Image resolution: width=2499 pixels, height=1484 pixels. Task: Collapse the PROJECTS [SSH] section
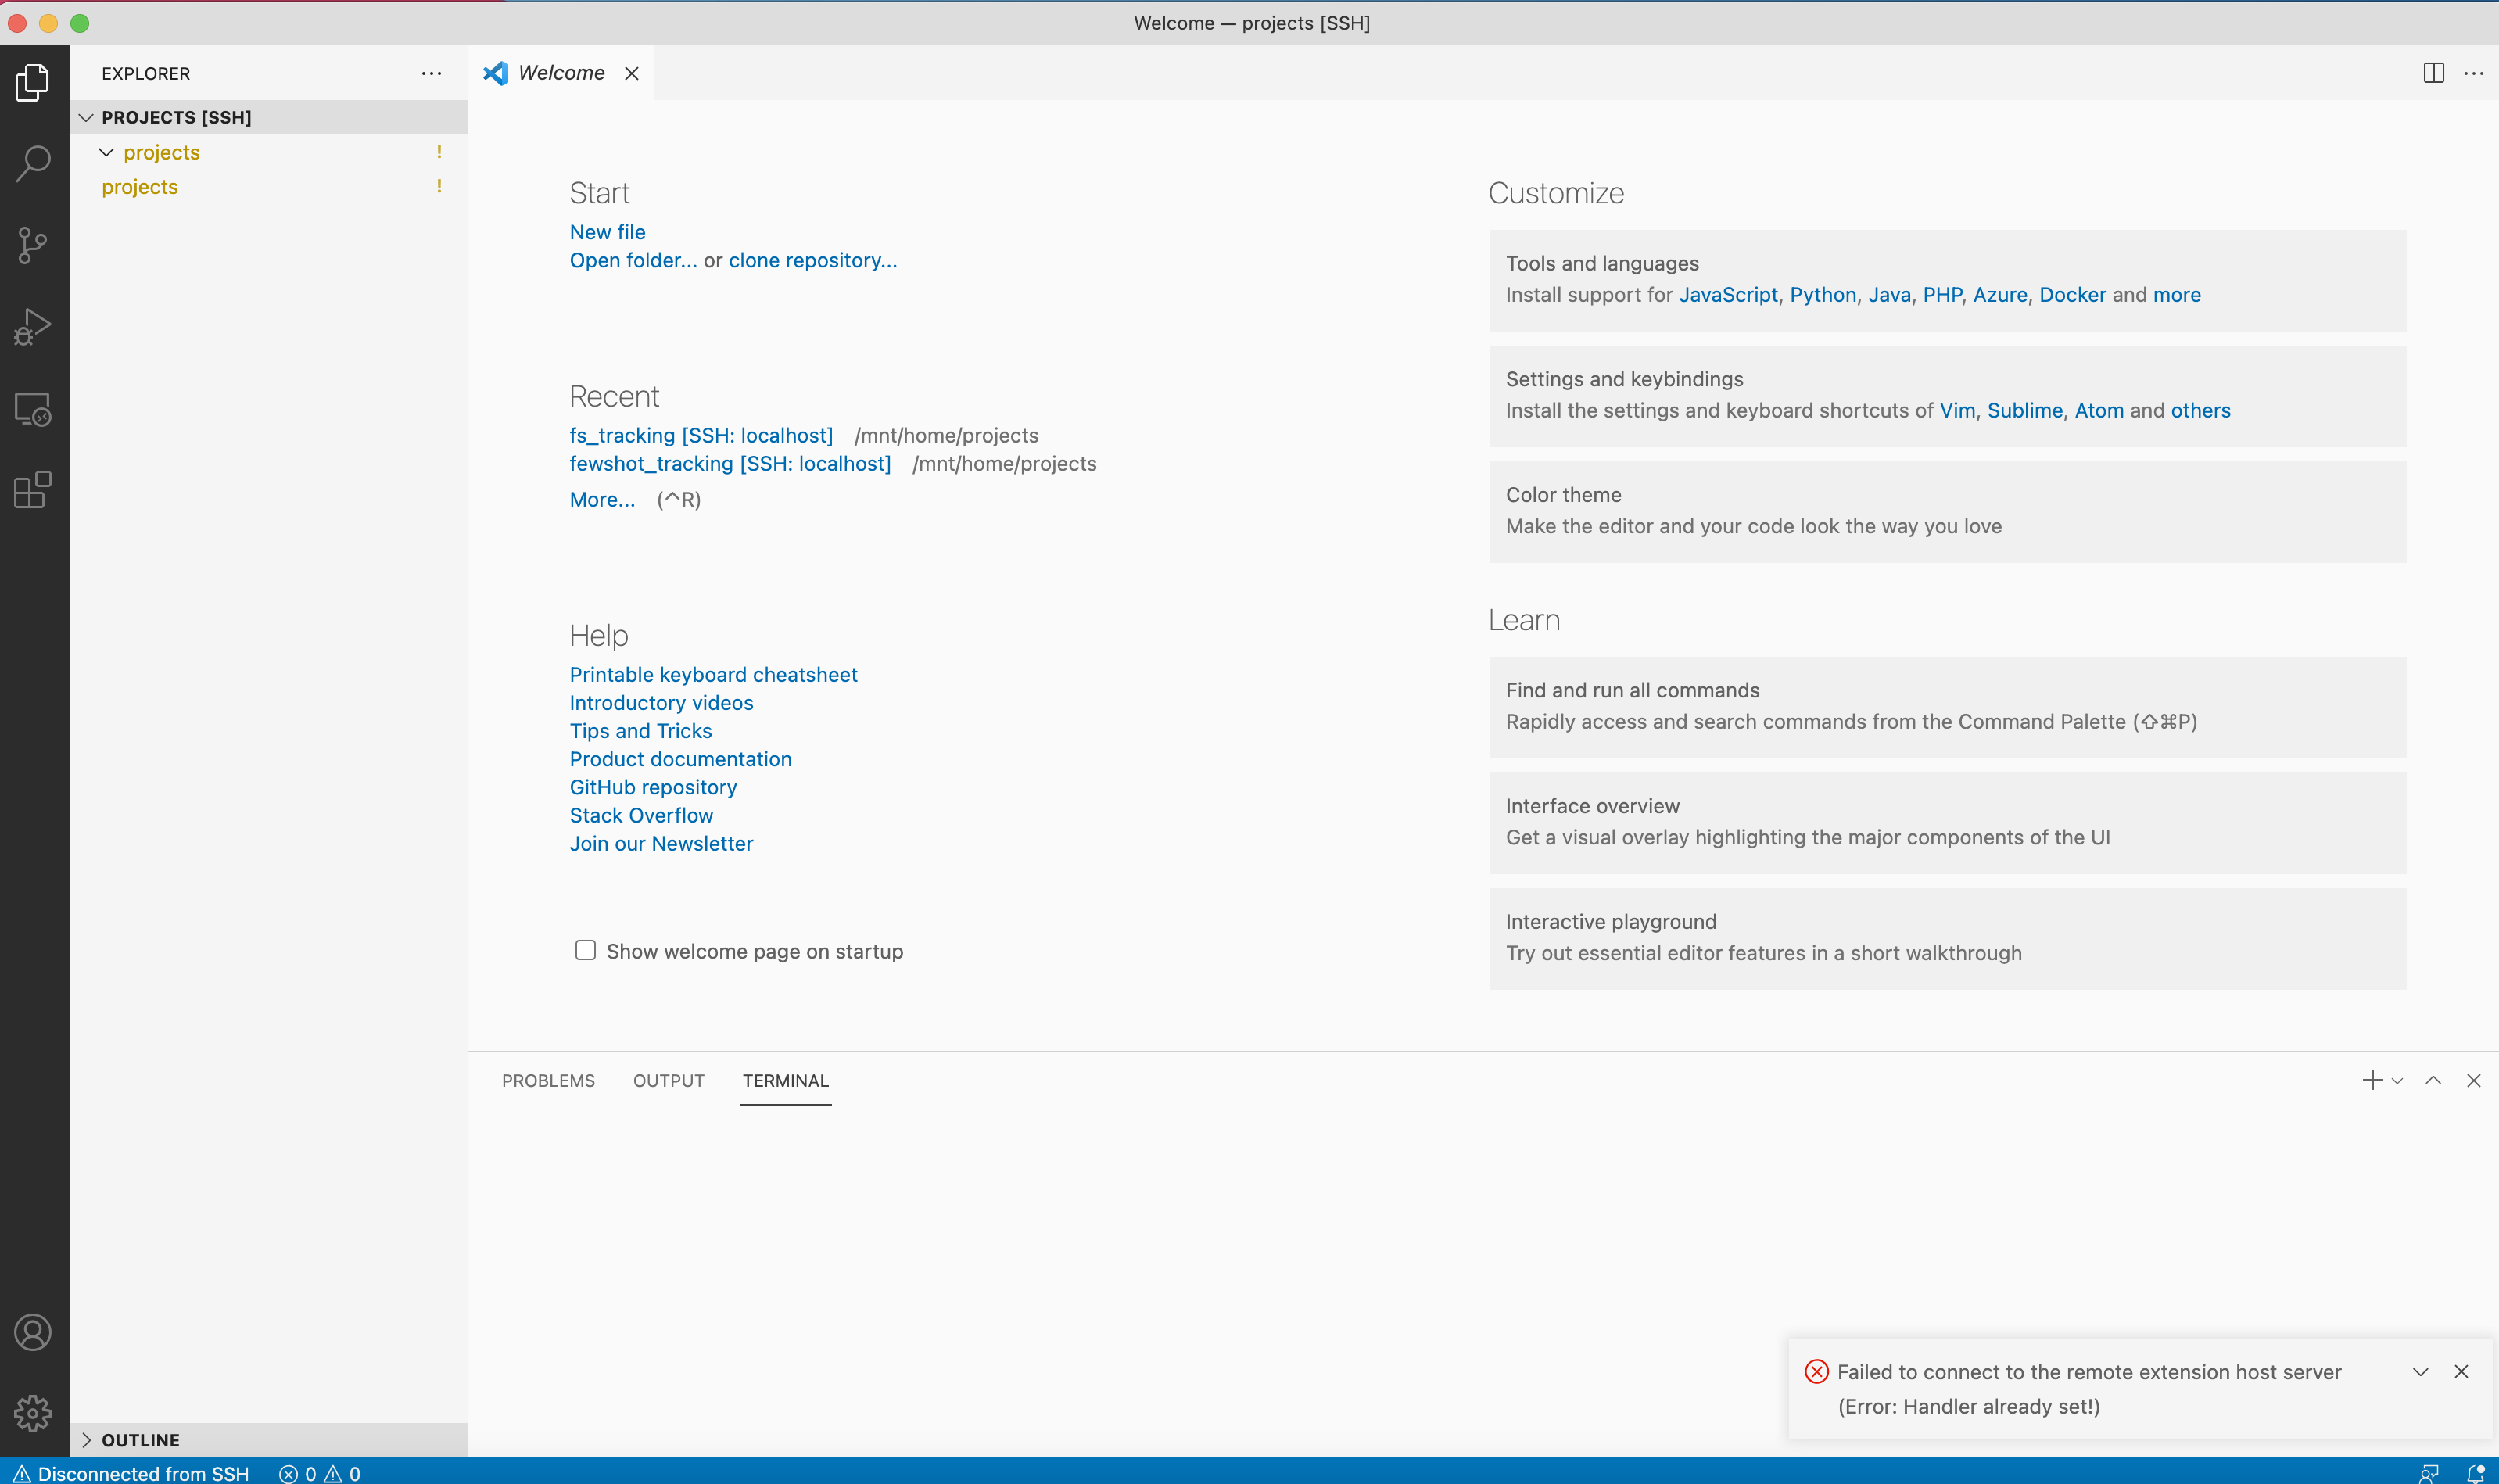[x=87, y=117]
